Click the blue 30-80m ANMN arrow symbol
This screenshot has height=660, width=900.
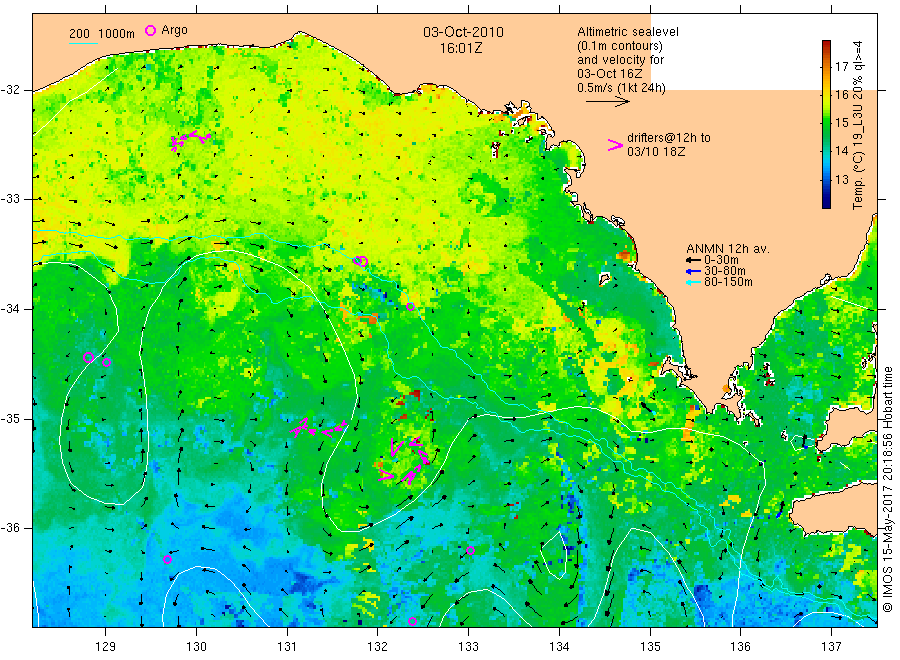[693, 271]
